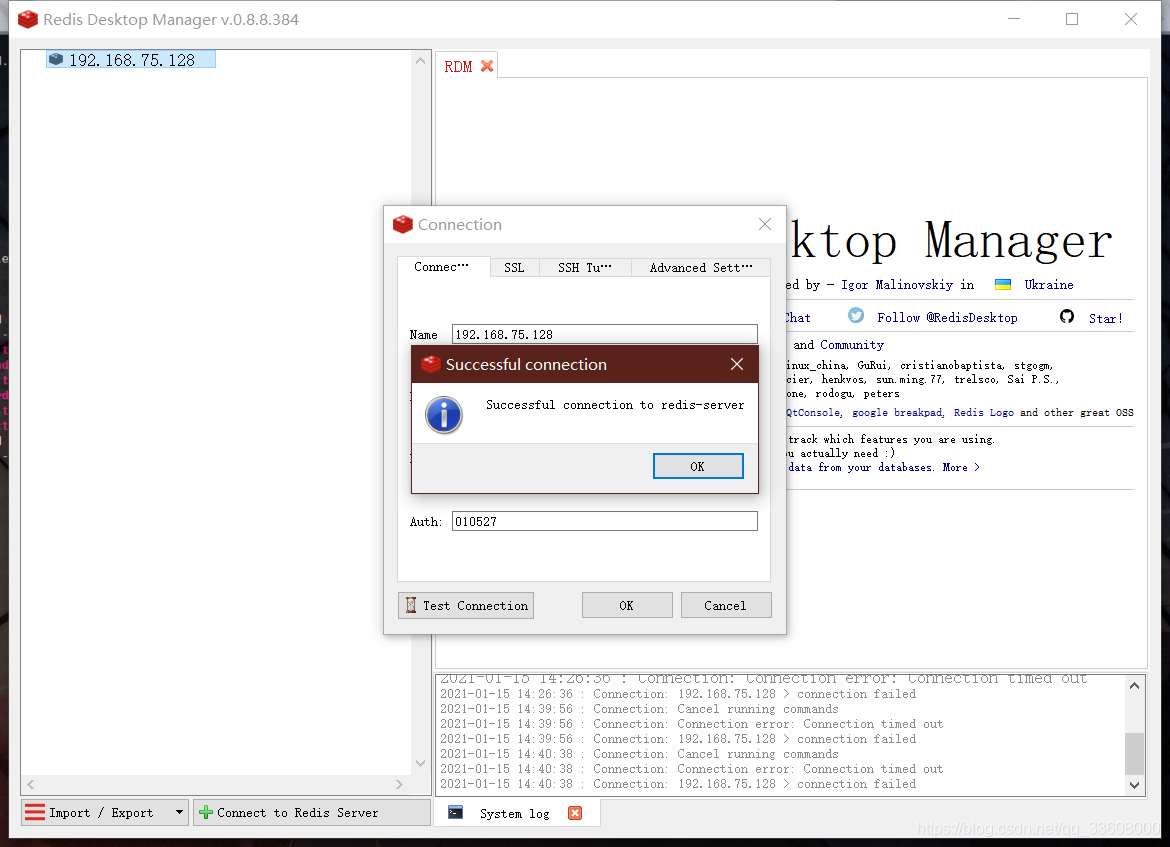Select the System log tab

coord(514,813)
